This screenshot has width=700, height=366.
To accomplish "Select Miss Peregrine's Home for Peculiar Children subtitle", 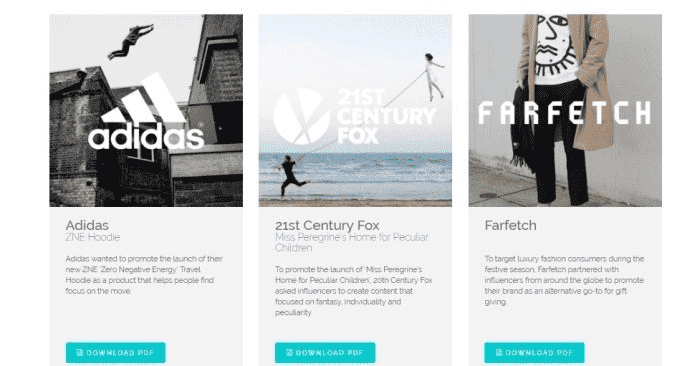I will [x=352, y=242].
